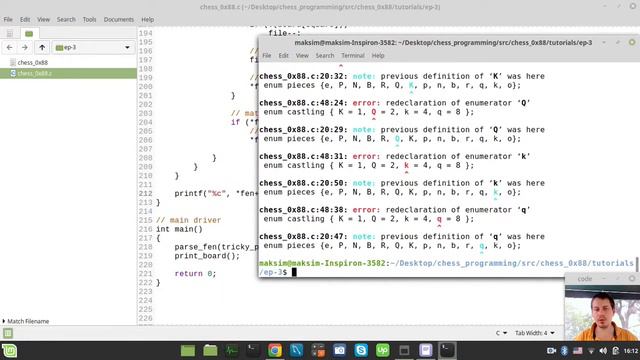Click the 'print_board();' line in editor
This screenshot has width=640, height=360.
tap(207, 256)
